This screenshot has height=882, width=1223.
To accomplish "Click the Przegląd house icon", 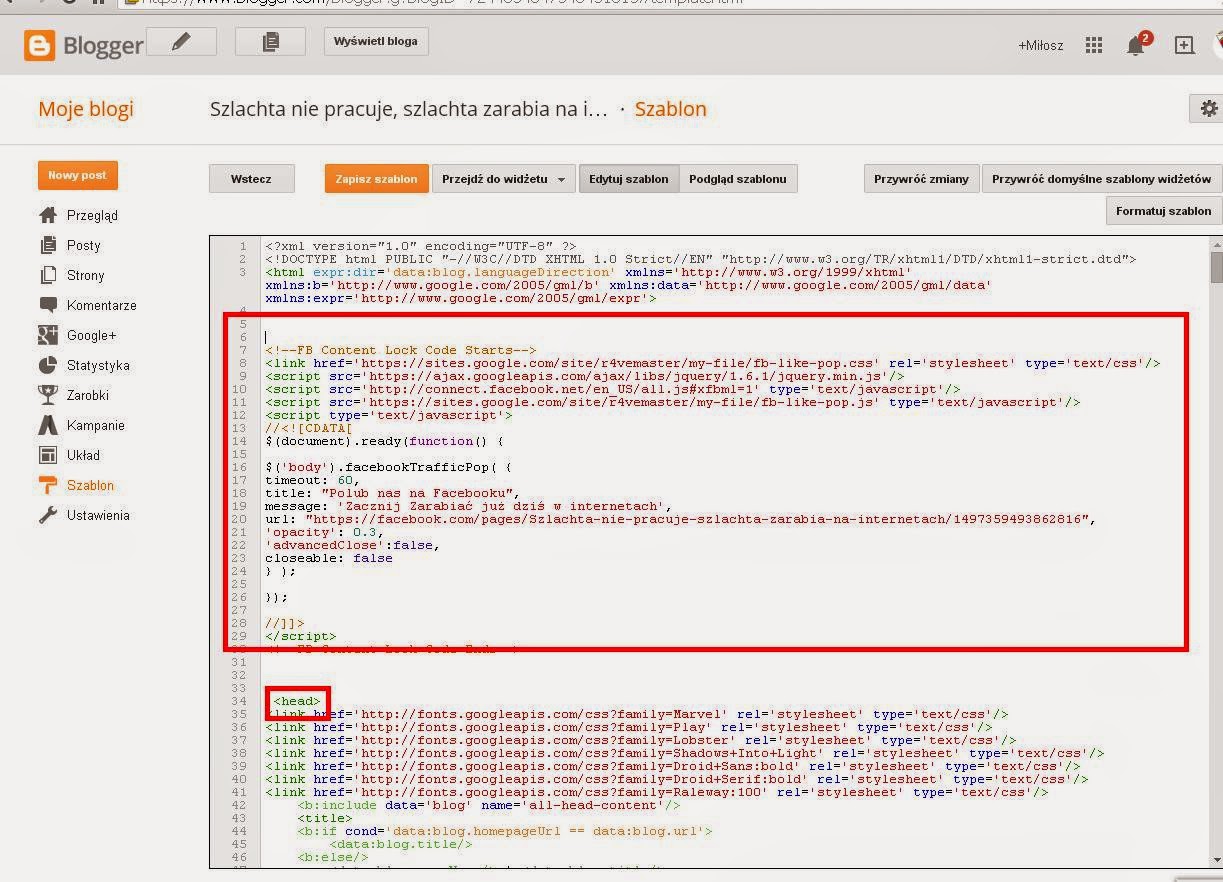I will click(x=48, y=215).
